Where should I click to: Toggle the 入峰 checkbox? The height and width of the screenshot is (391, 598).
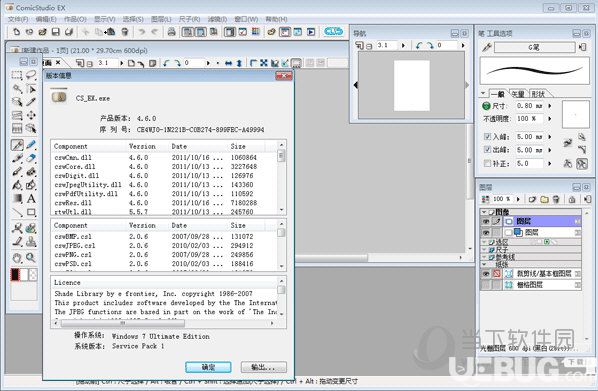487,137
